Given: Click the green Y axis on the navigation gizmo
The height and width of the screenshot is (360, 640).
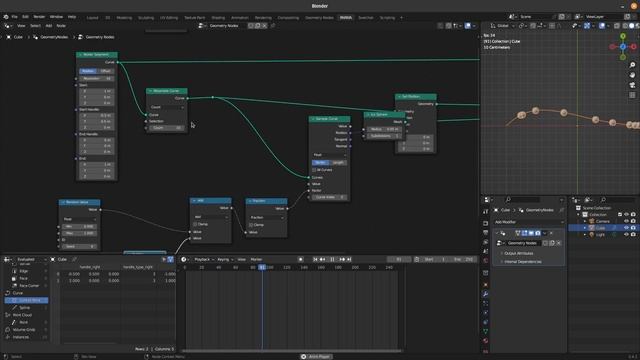Looking at the screenshot, I should coord(623,36).
